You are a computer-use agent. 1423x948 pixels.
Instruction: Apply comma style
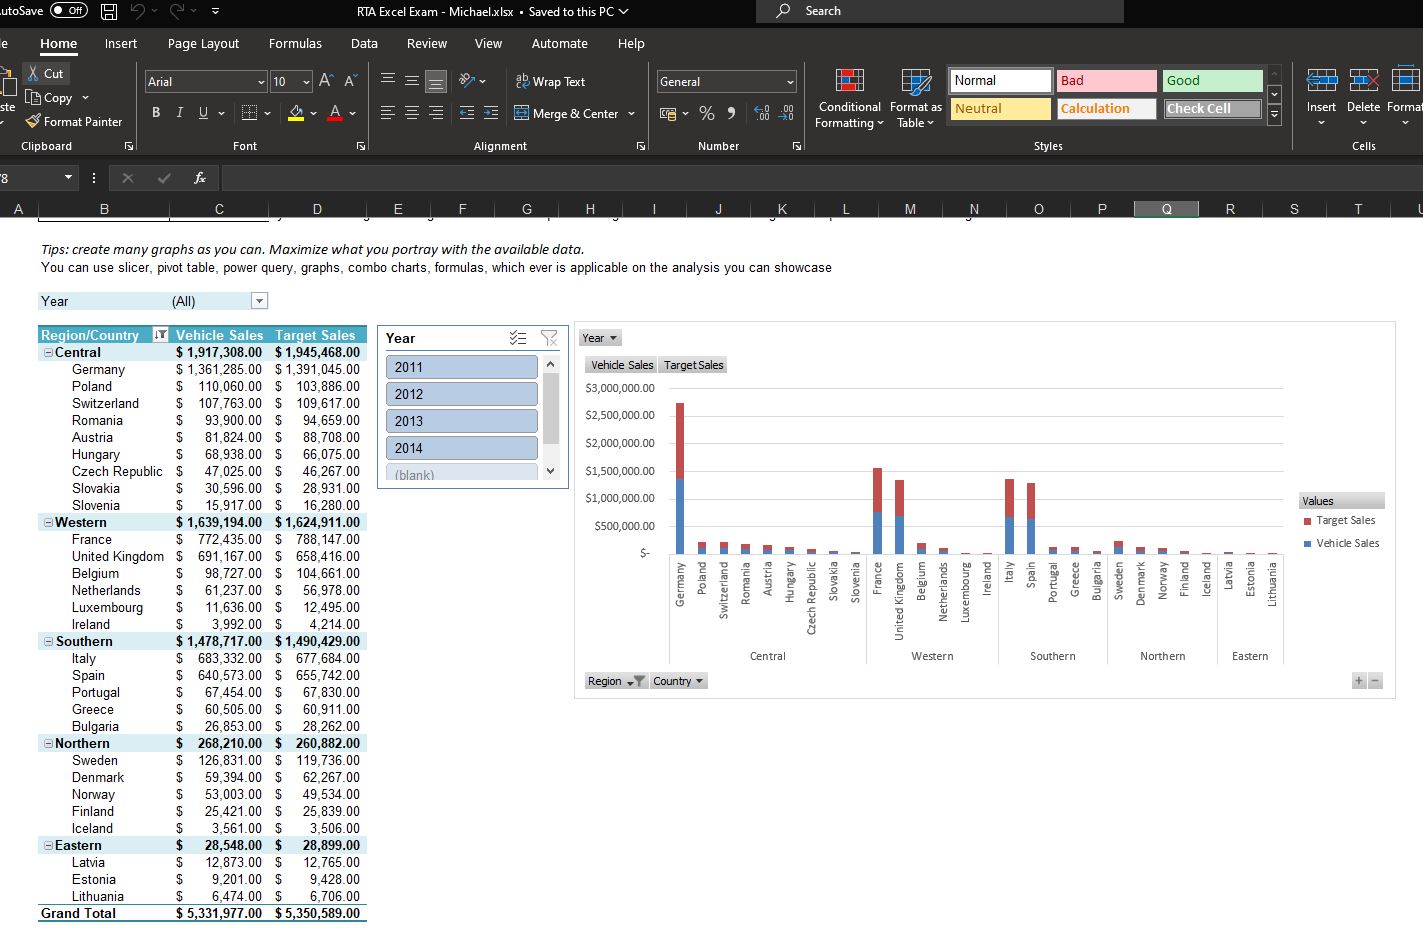coord(731,113)
